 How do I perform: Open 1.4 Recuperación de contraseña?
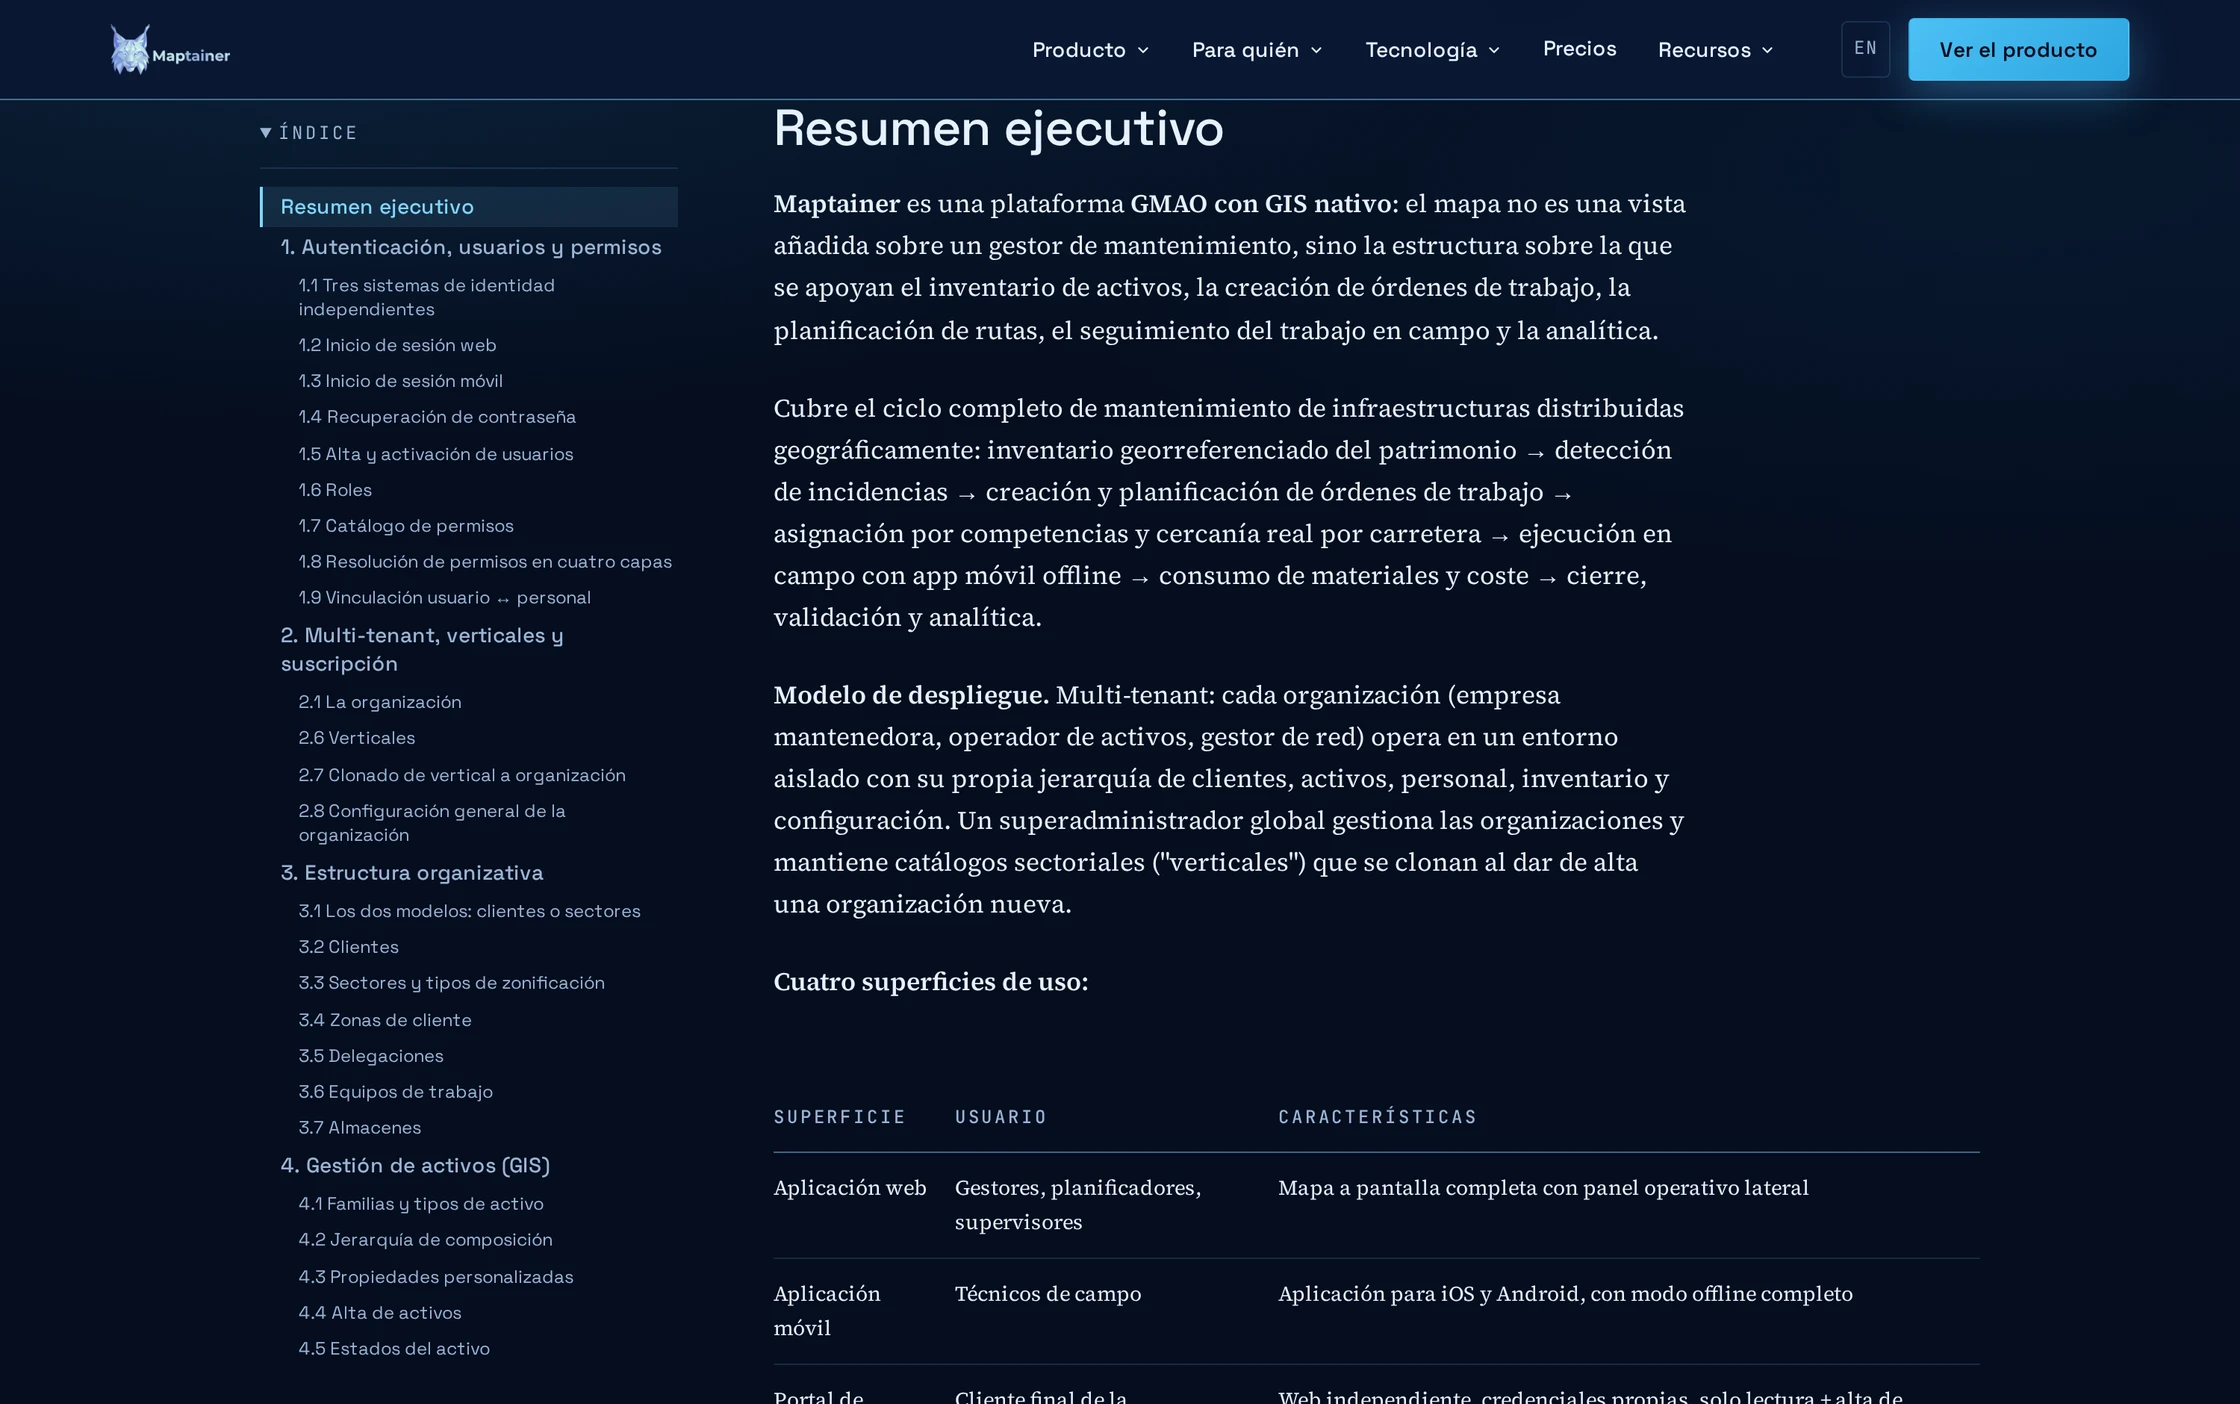(437, 417)
